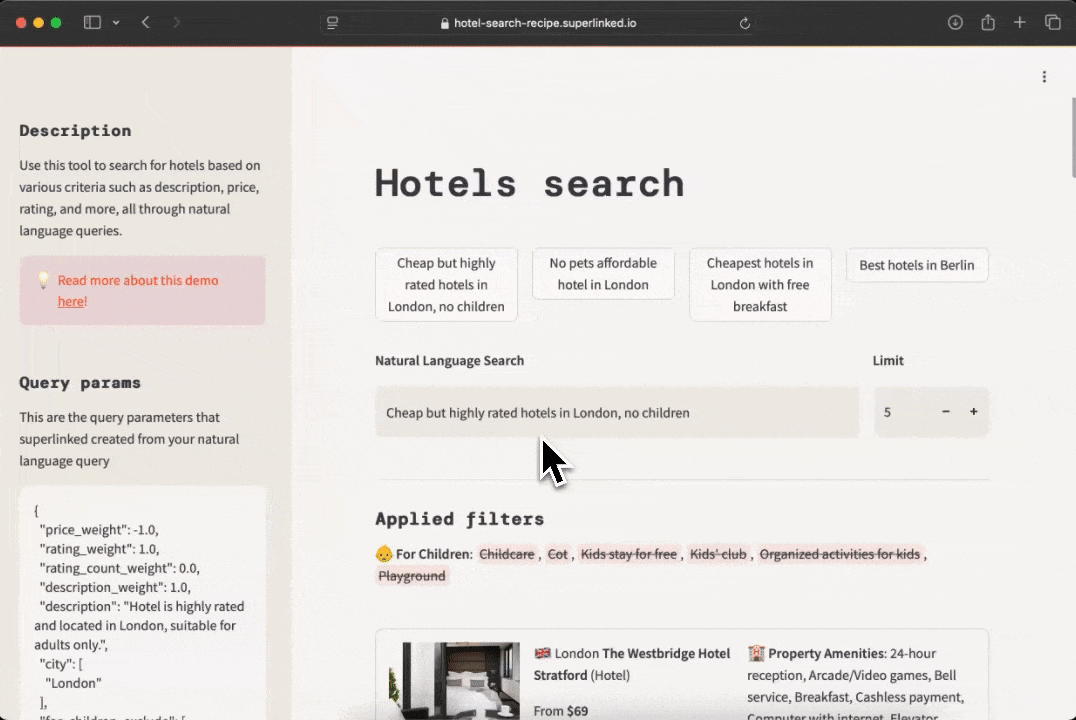Go forward with the browser forward arrow
Image resolution: width=1076 pixels, height=720 pixels.
pyautogui.click(x=176, y=23)
